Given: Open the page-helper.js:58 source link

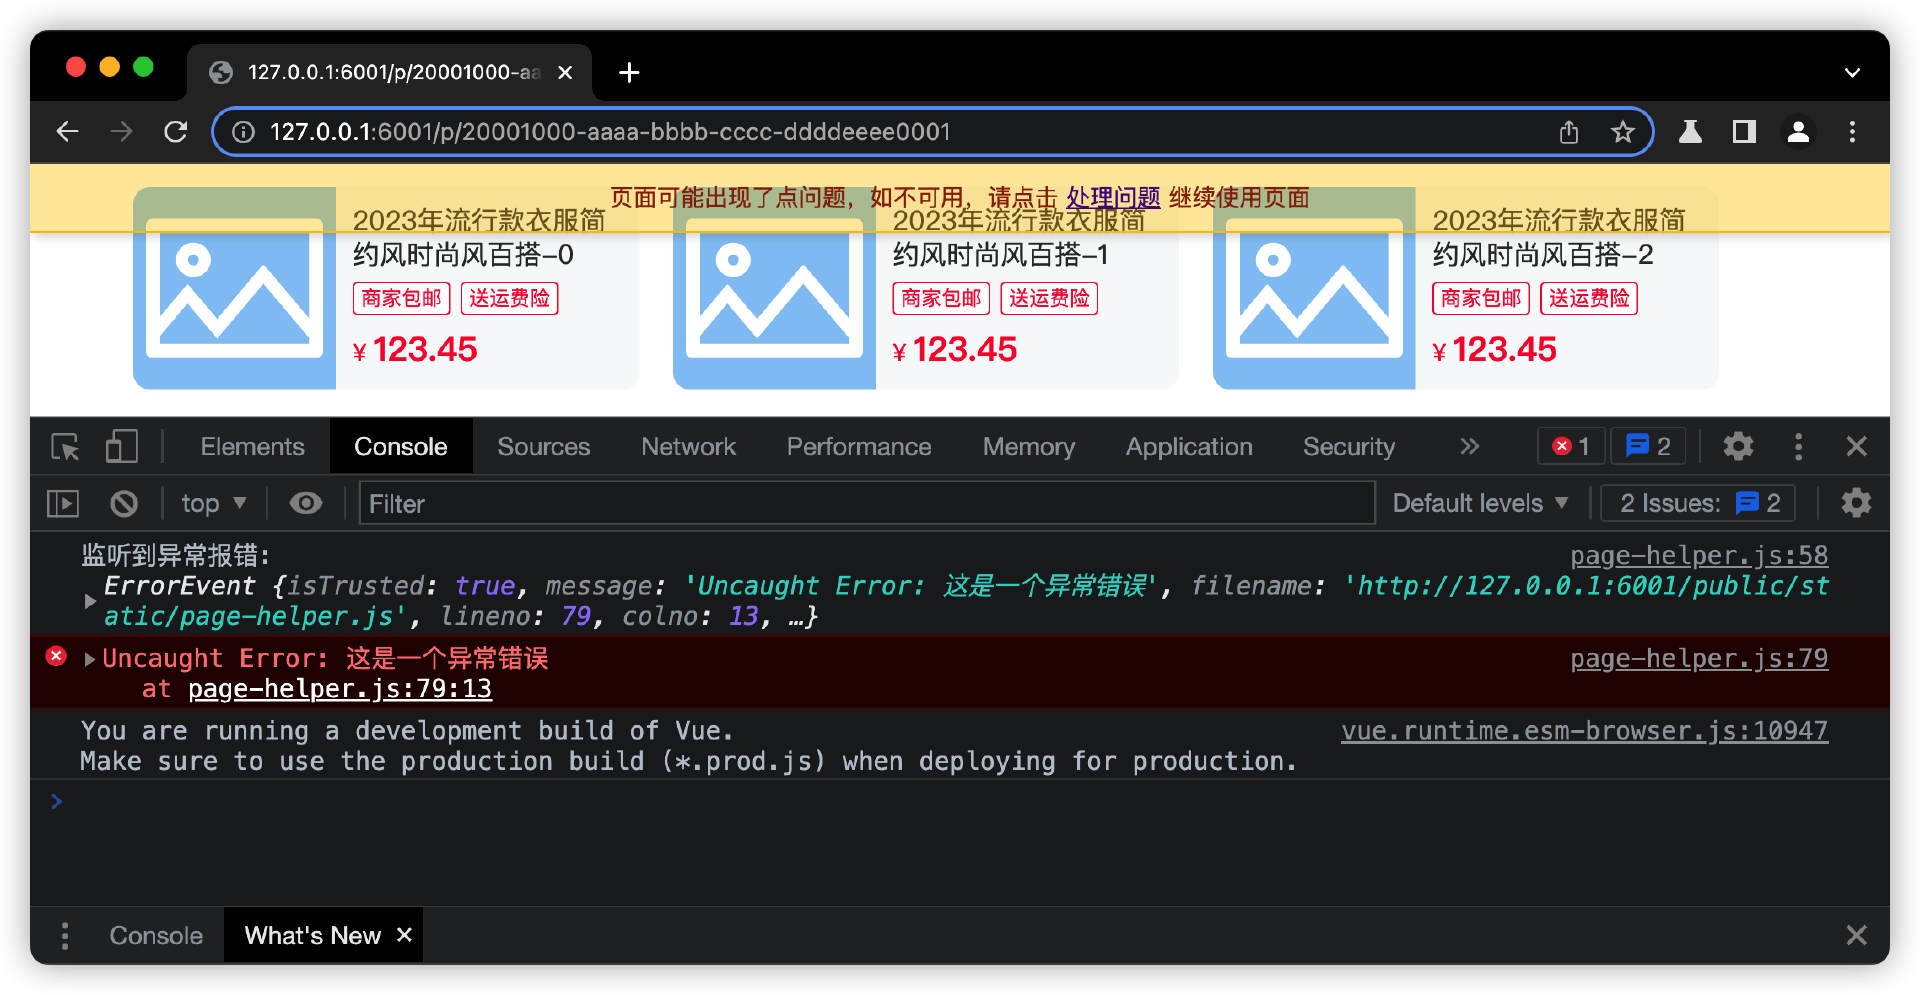Looking at the screenshot, I should (1698, 556).
